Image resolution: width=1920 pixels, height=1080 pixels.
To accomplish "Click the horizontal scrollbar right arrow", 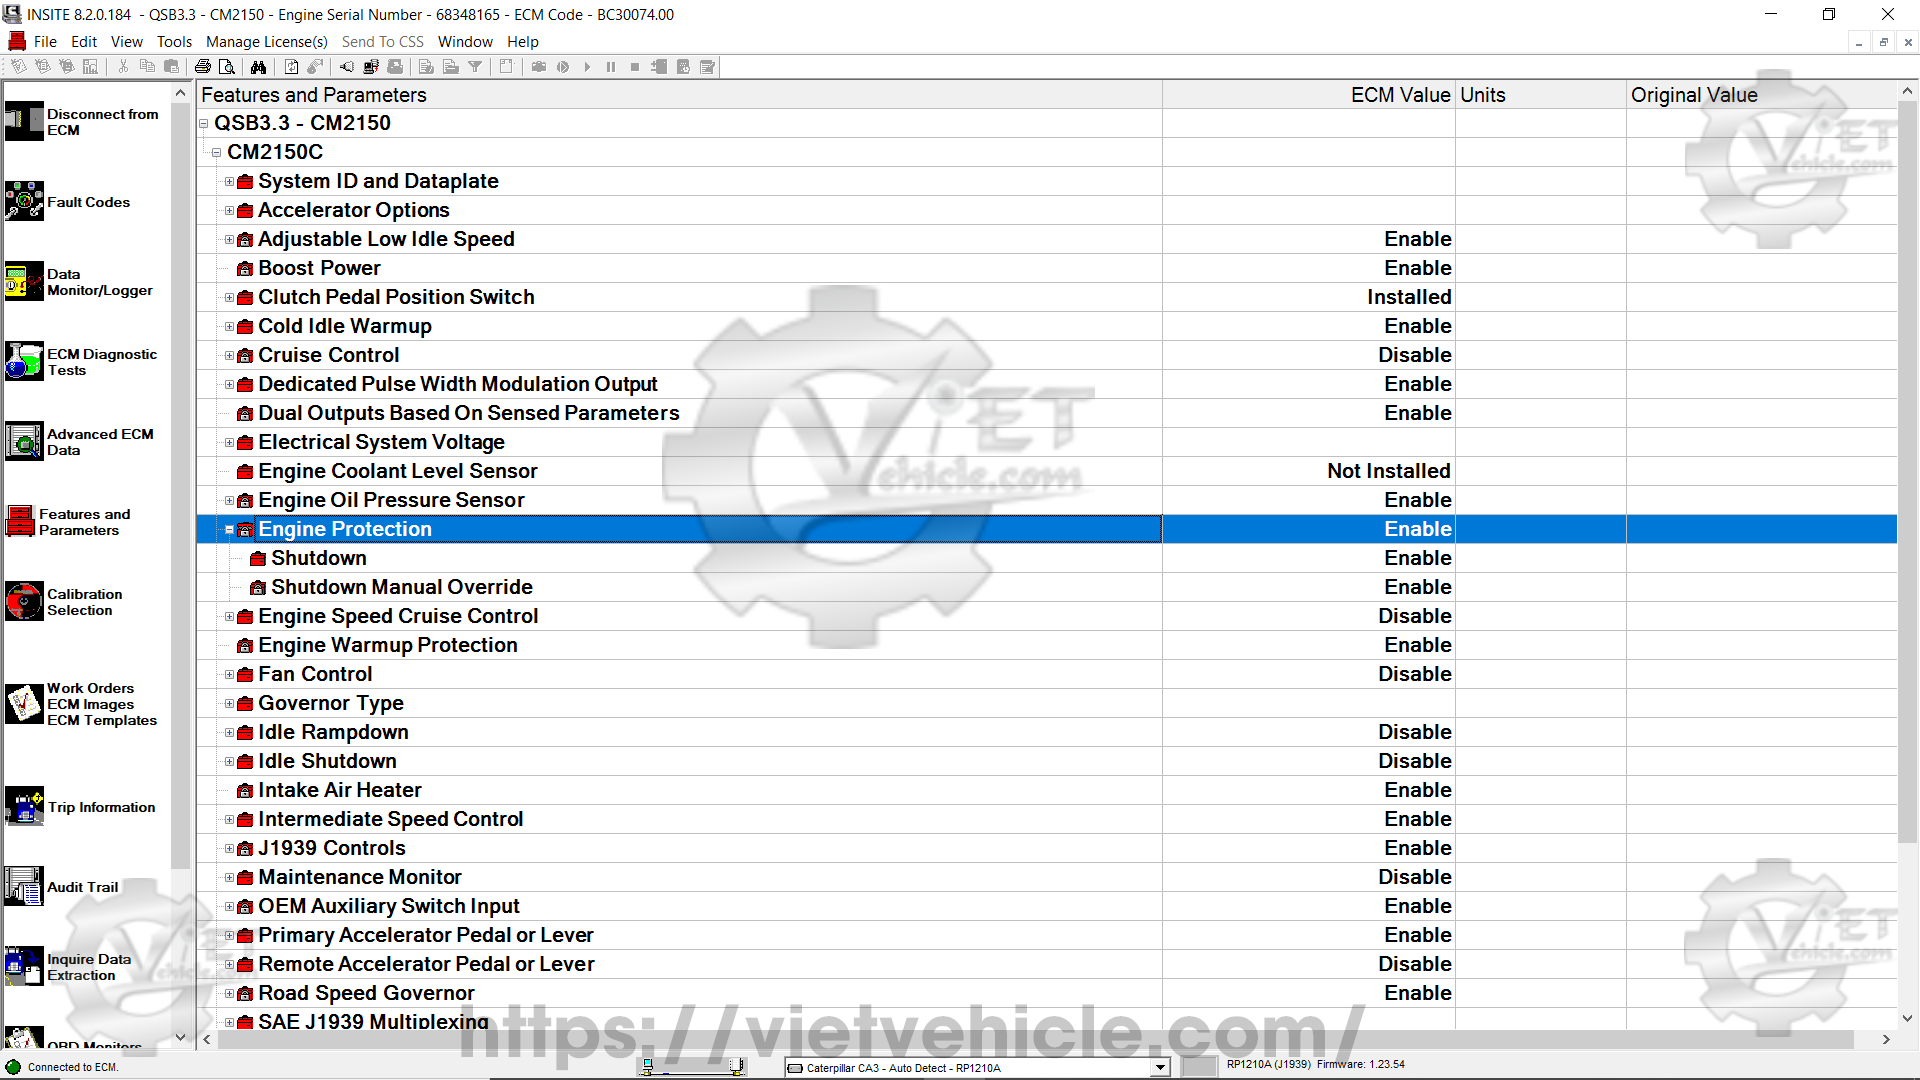I will [x=1886, y=1040].
